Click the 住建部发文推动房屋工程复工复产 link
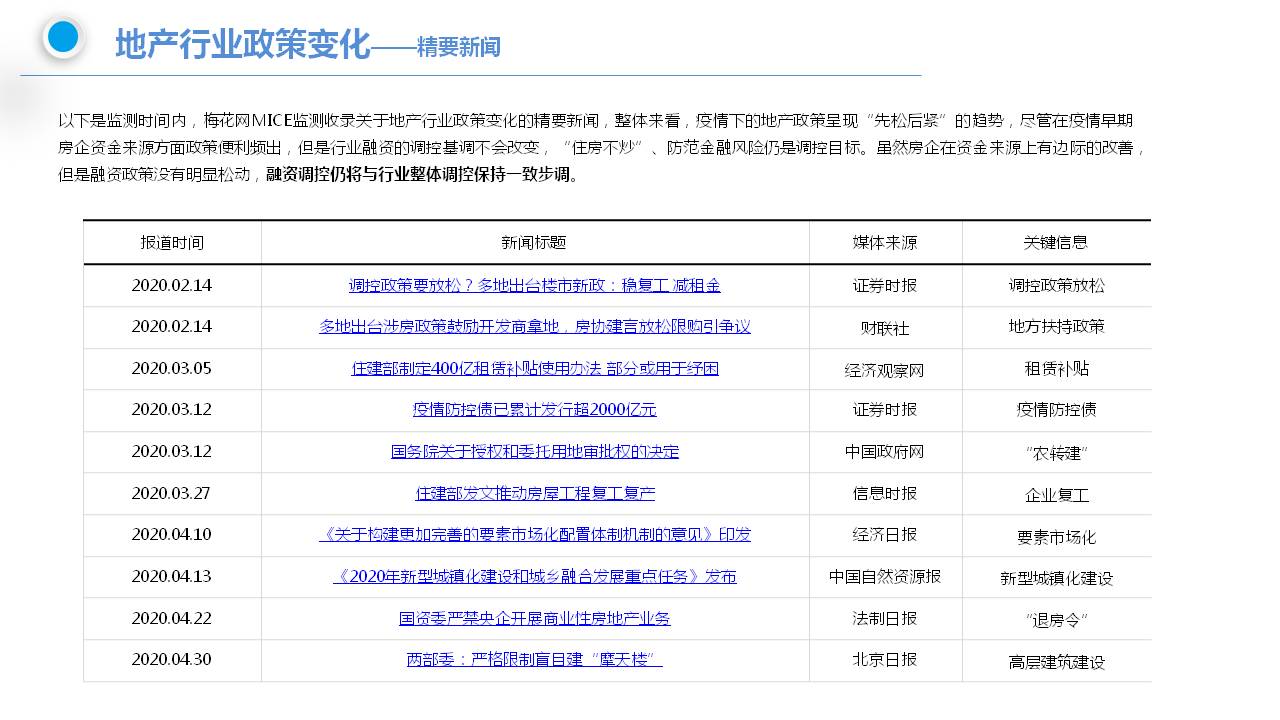 click(534, 493)
